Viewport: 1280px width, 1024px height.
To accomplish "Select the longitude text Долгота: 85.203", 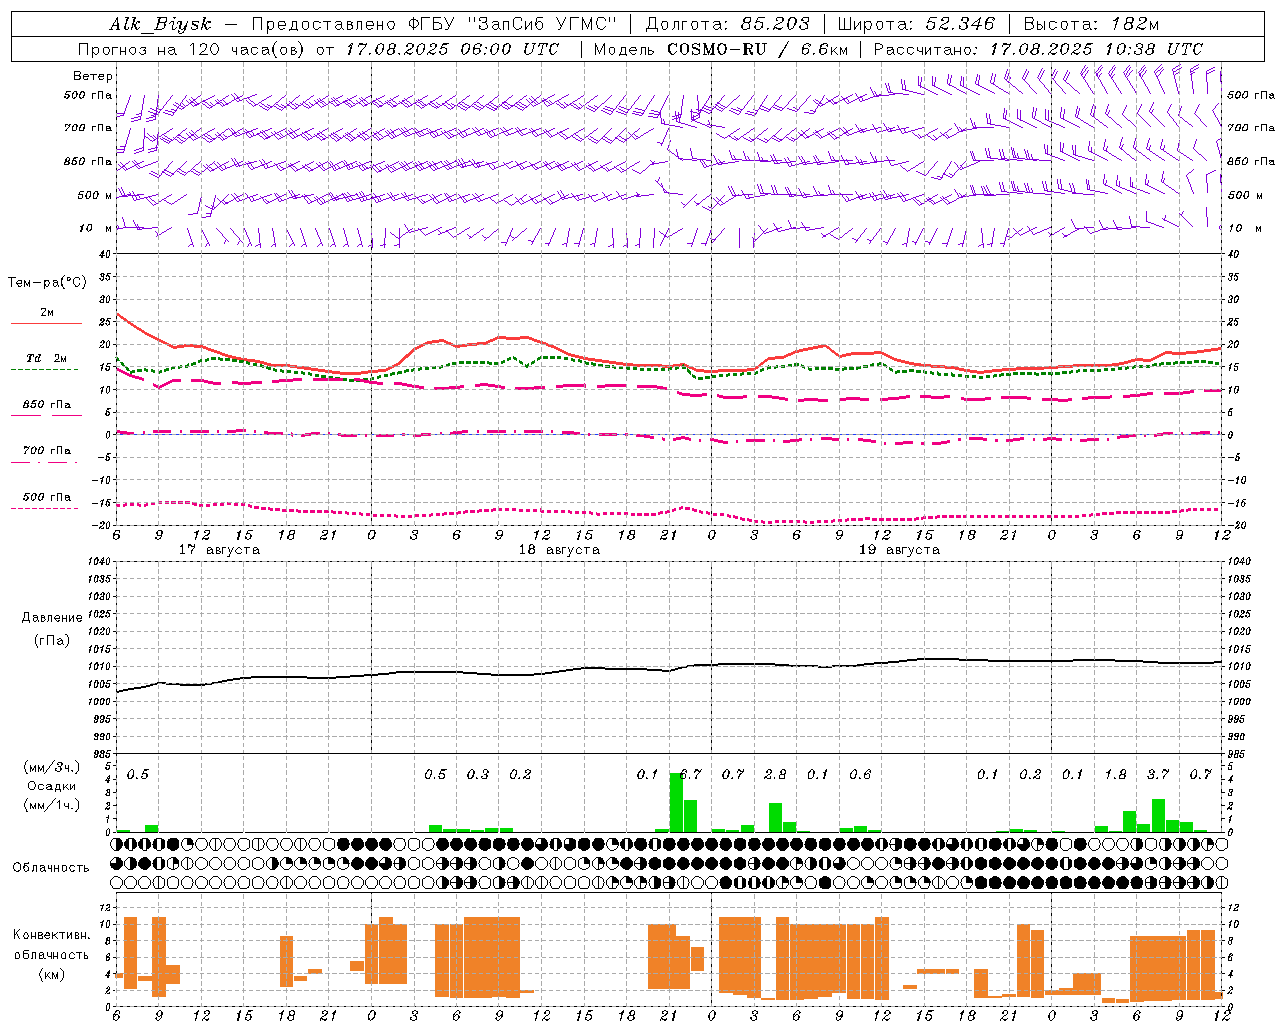I will tap(728, 24).
